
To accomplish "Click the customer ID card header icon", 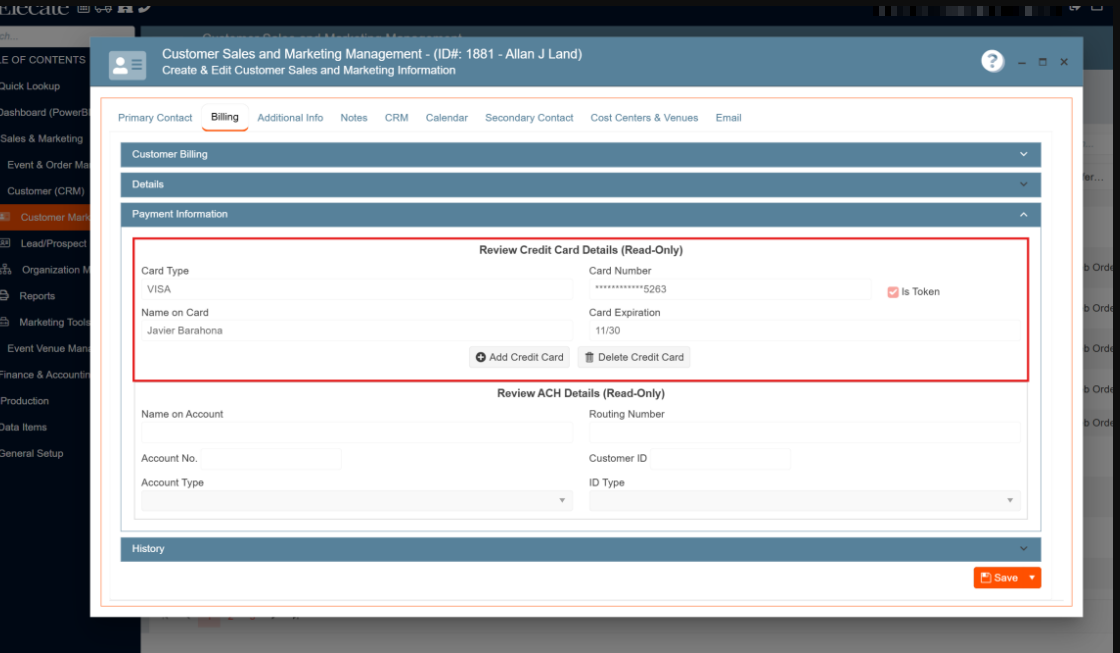I will pyautogui.click(x=127, y=65).
